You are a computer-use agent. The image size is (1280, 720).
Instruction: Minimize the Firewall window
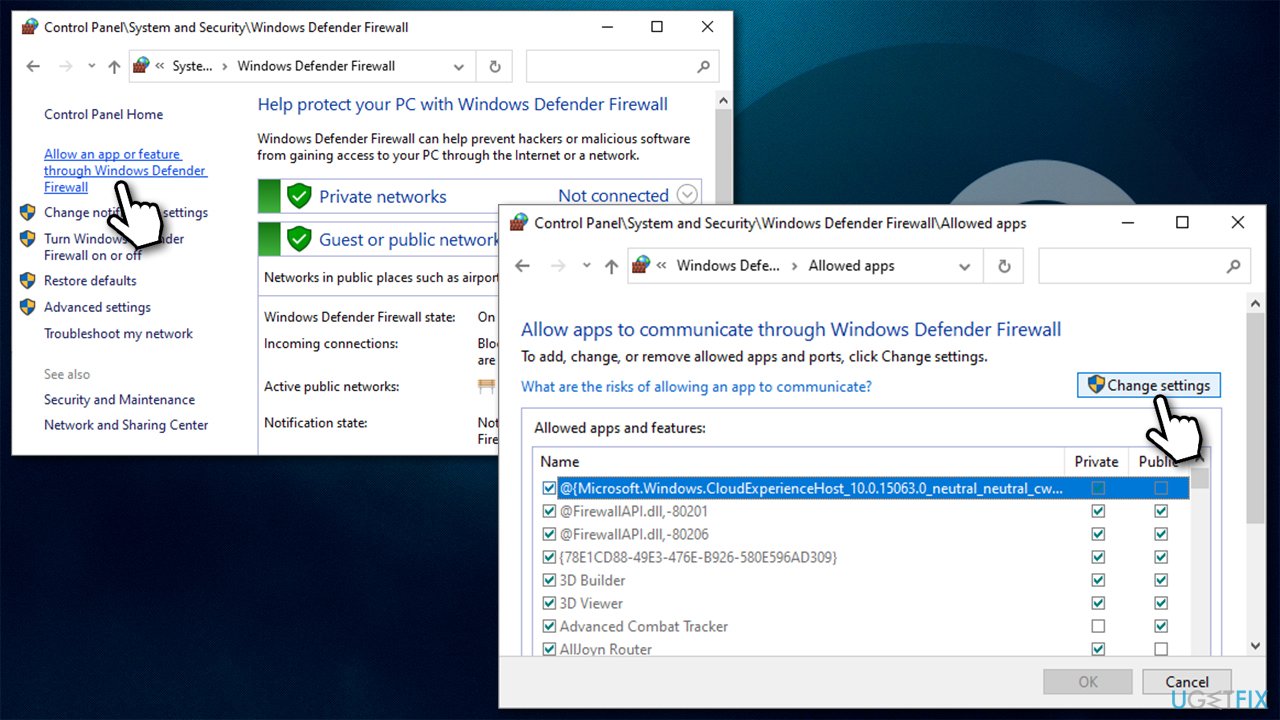click(605, 27)
